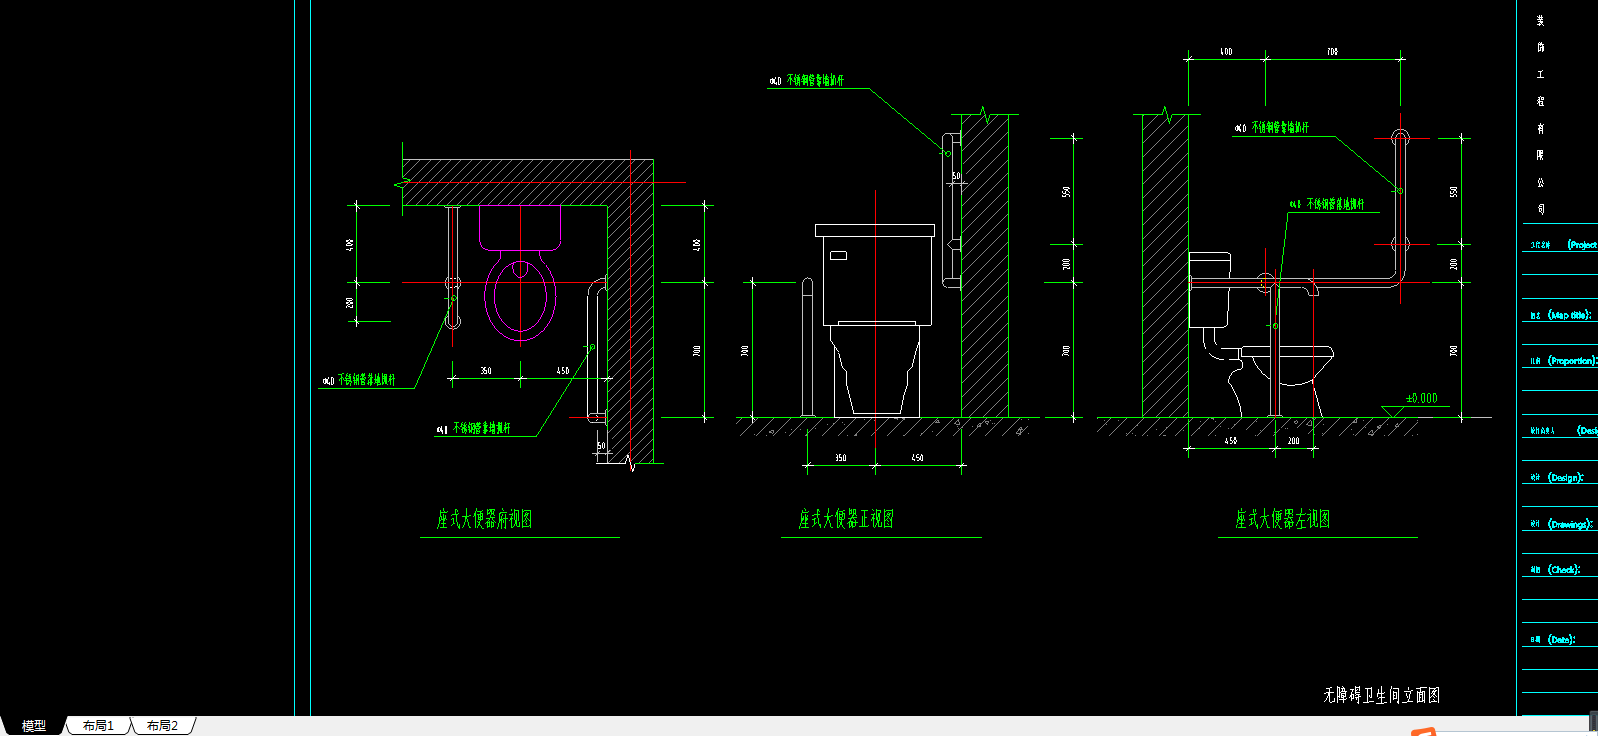Click the (Check) field label

coord(1563,570)
